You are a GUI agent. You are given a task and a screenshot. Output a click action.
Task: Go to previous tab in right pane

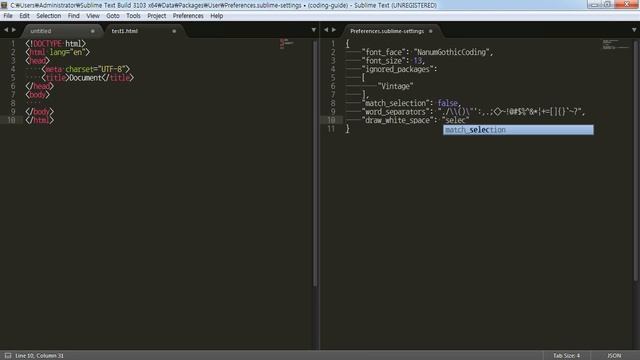pos(326,30)
